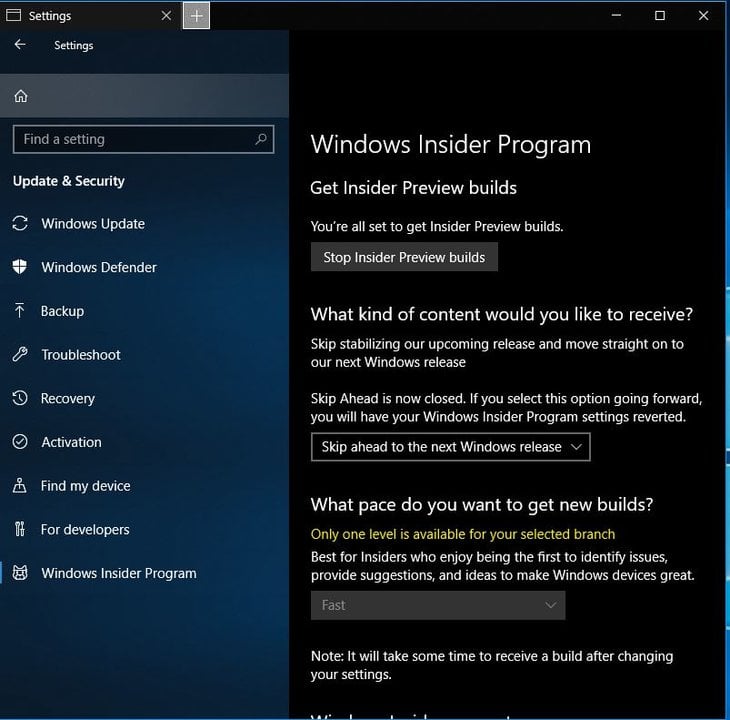This screenshot has width=730, height=720.
Task: Click the Recovery clock icon
Action: [x=20, y=398]
